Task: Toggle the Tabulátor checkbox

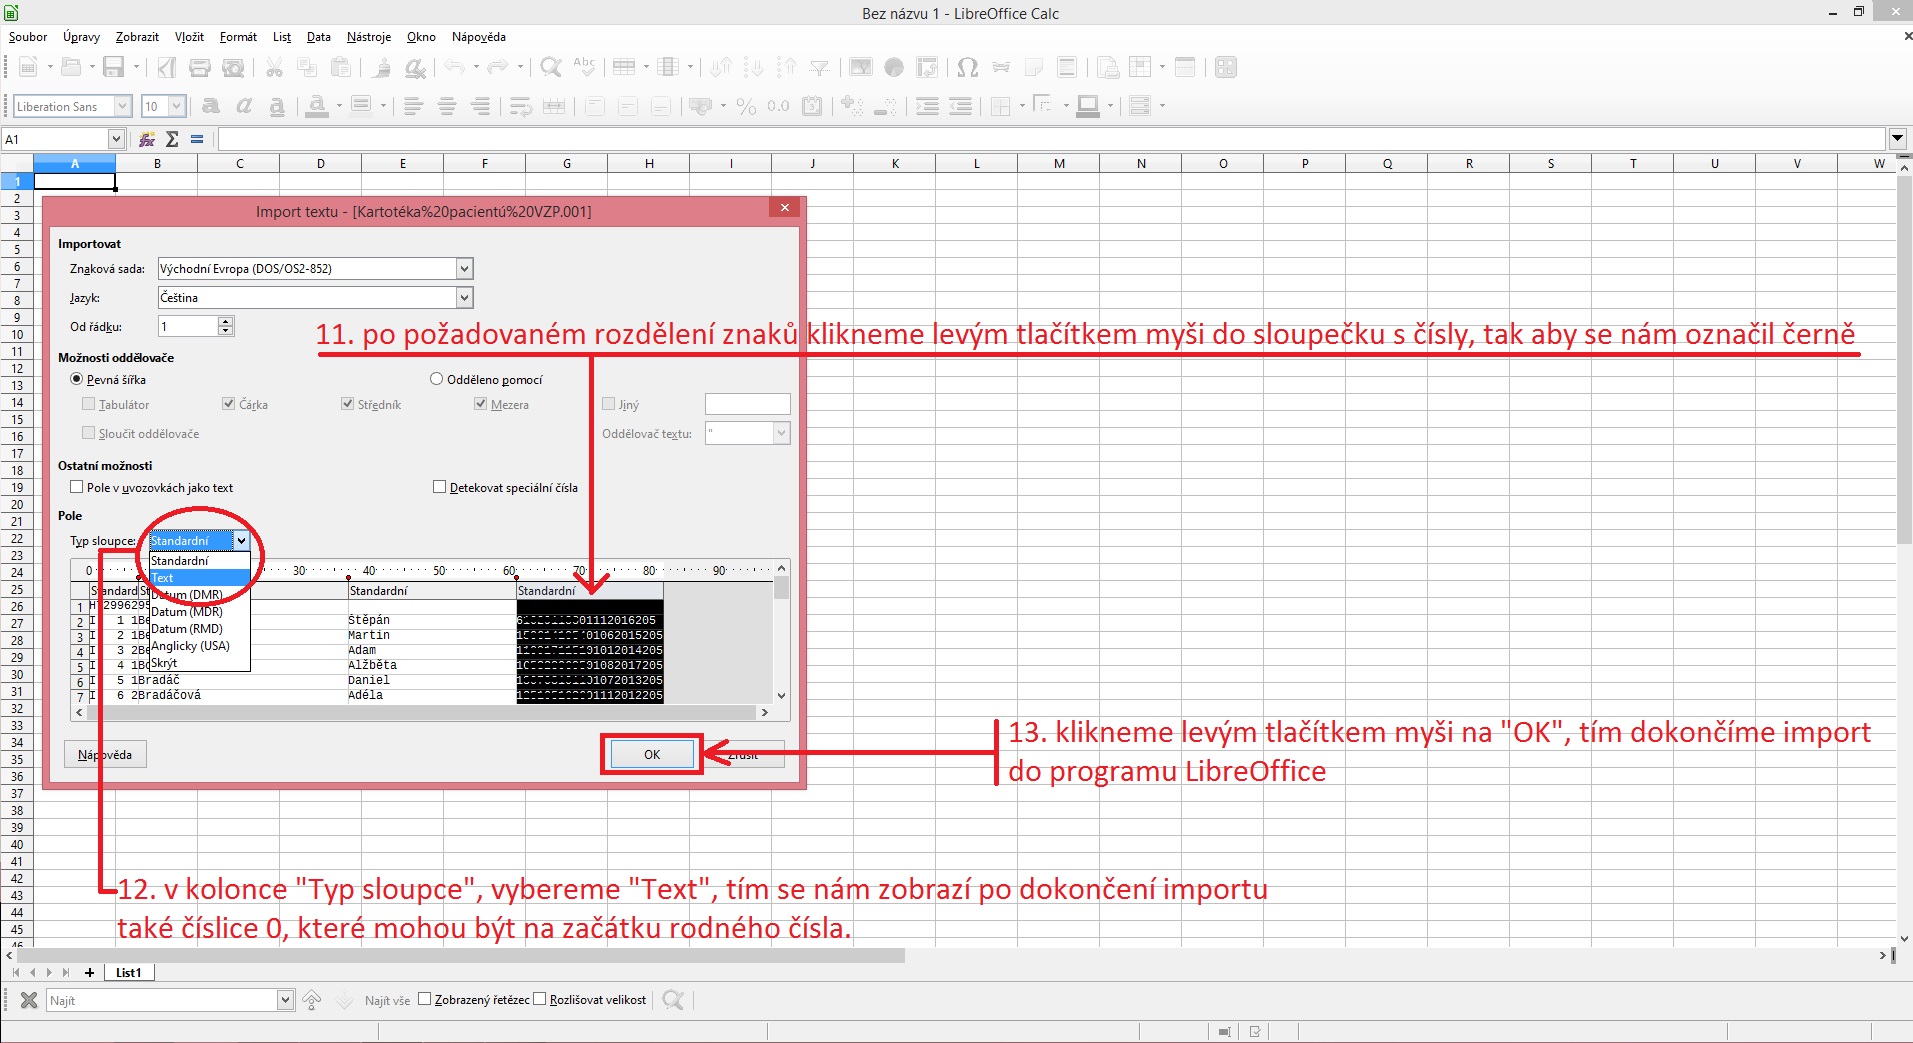Action: 88,404
